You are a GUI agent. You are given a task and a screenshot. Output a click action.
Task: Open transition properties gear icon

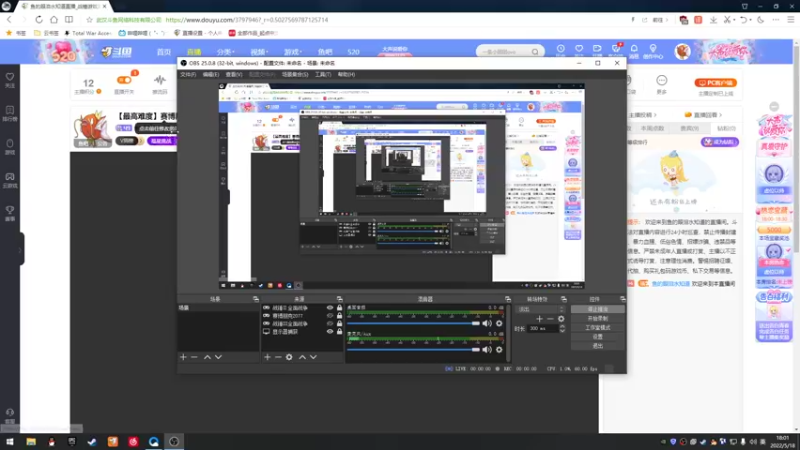coord(561,319)
